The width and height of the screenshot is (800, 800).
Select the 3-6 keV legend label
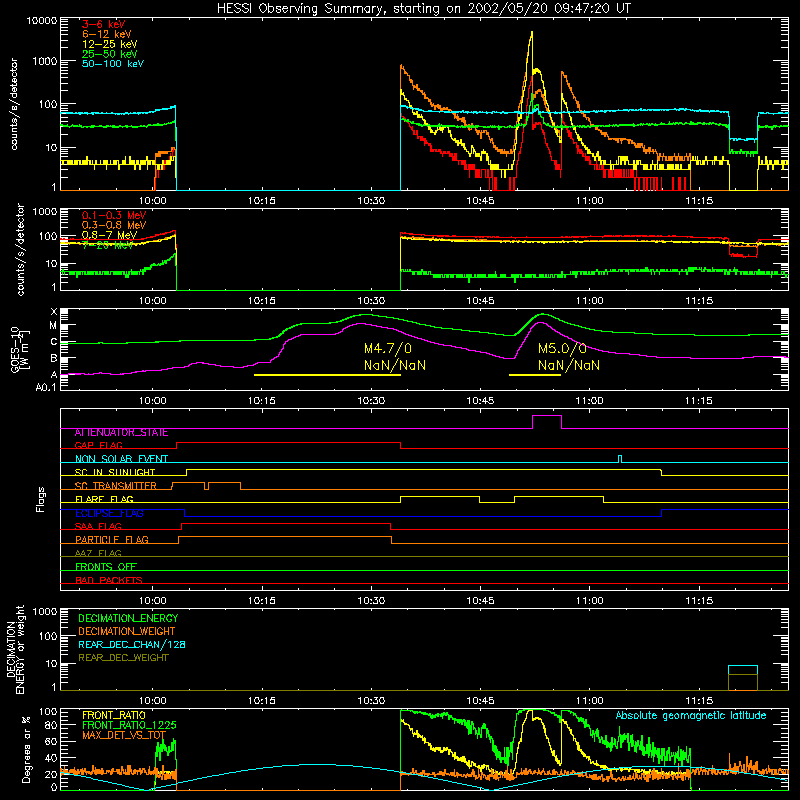pos(103,24)
